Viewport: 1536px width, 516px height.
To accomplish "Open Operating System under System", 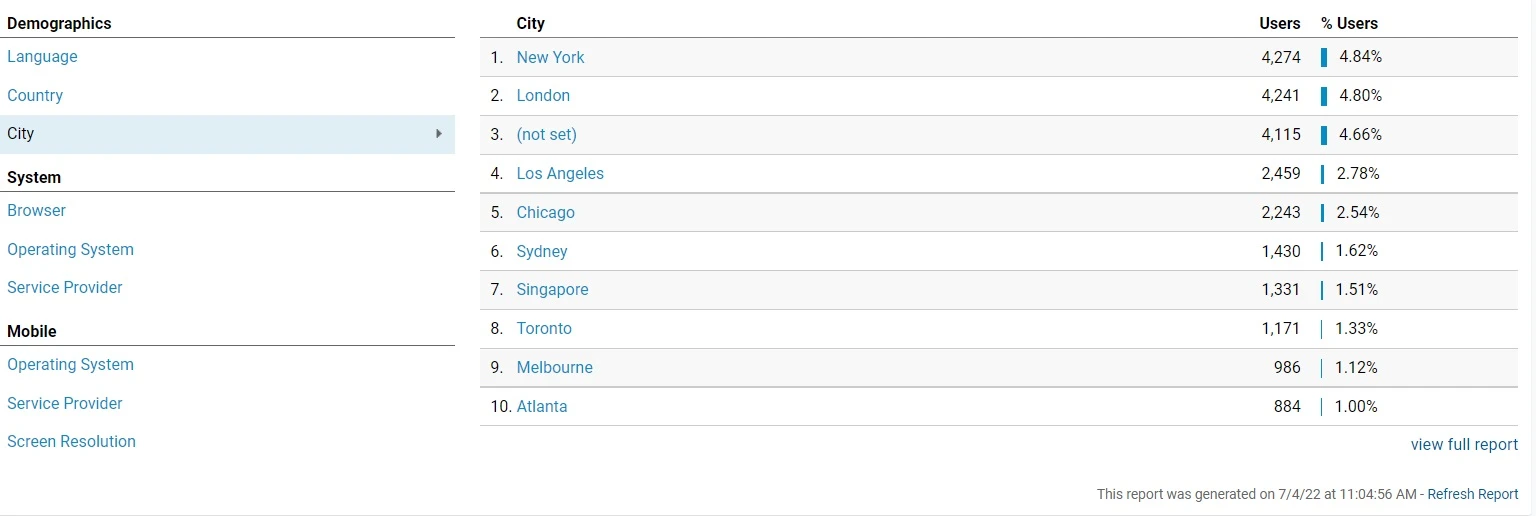I will [70, 250].
